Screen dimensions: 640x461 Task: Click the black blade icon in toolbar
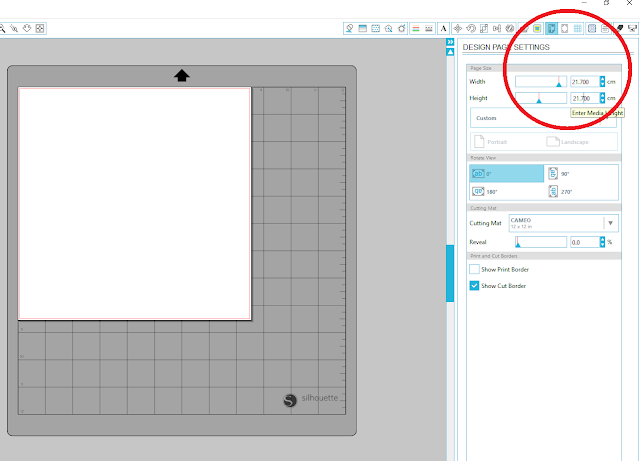click(x=620, y=28)
